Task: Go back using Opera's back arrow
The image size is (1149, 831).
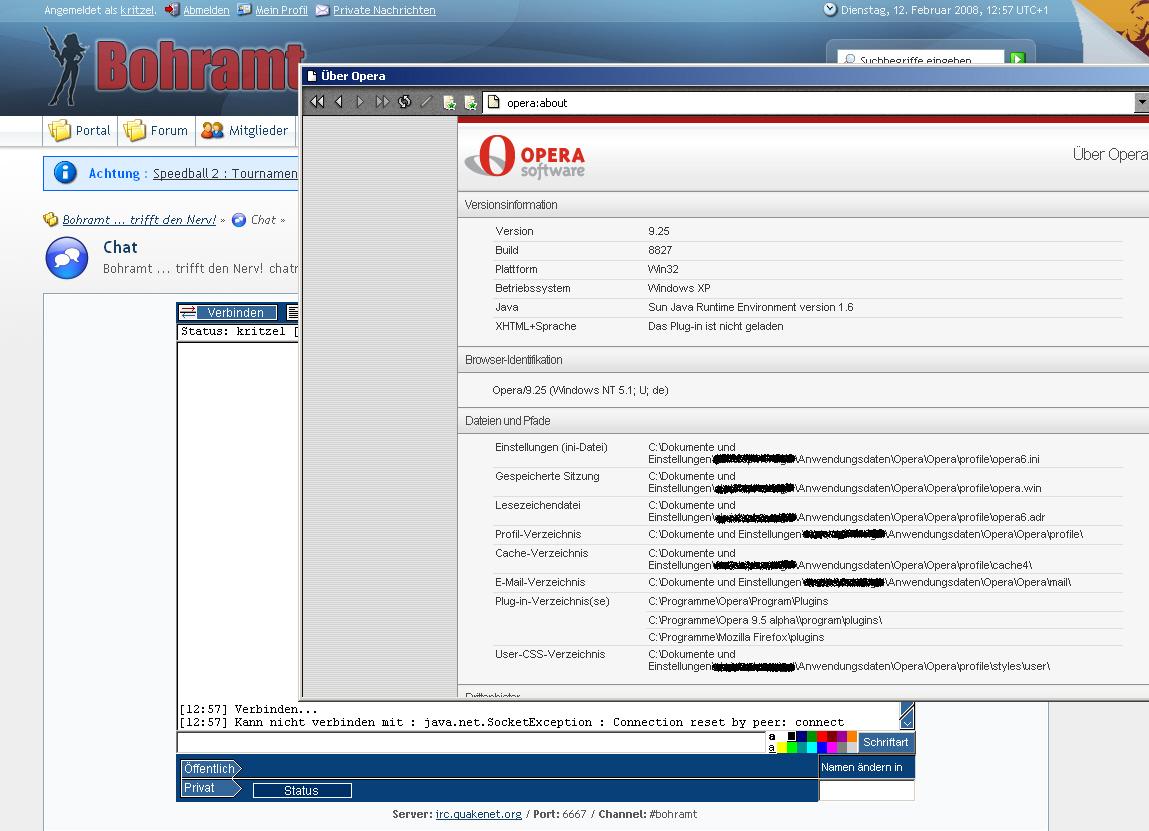Action: point(339,102)
